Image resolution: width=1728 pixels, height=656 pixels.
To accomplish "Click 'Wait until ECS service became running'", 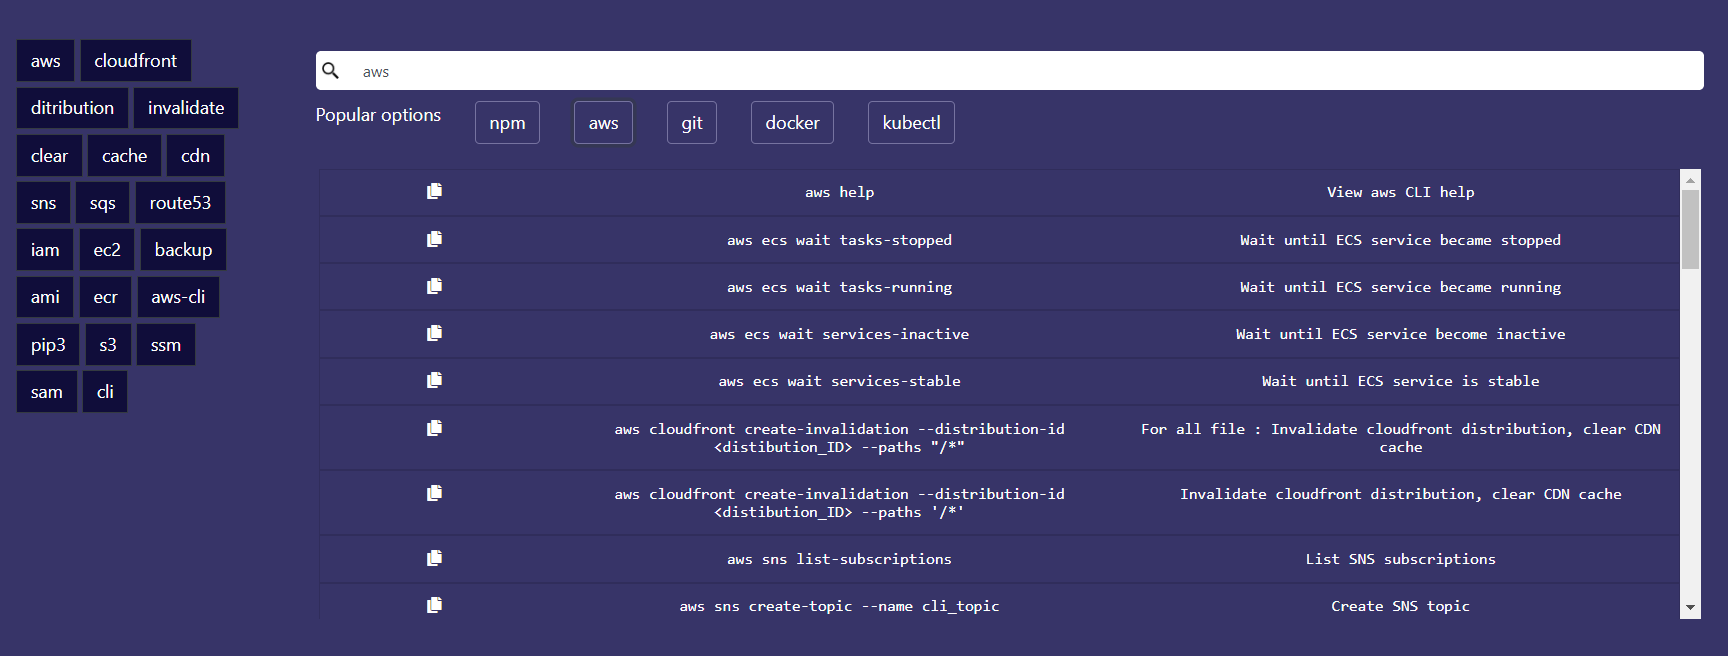I will coord(1400,287).
